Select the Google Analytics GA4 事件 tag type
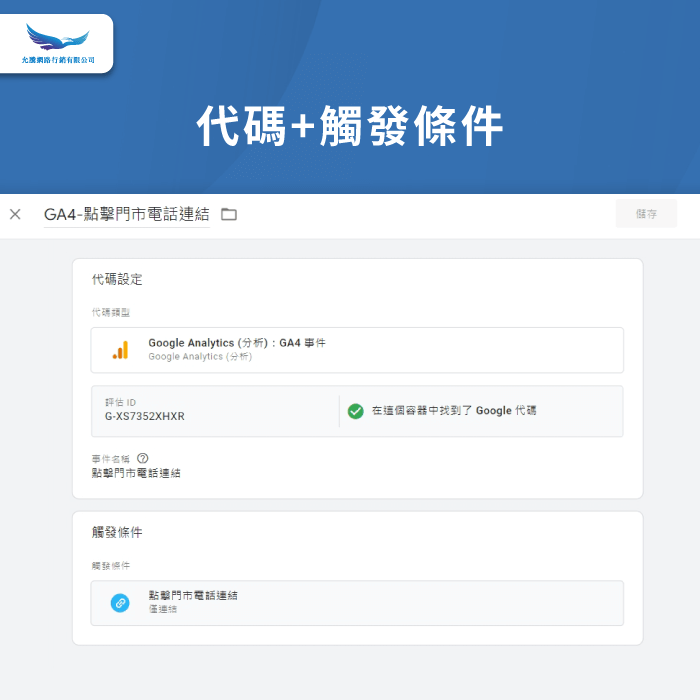 pyautogui.click(x=237, y=343)
